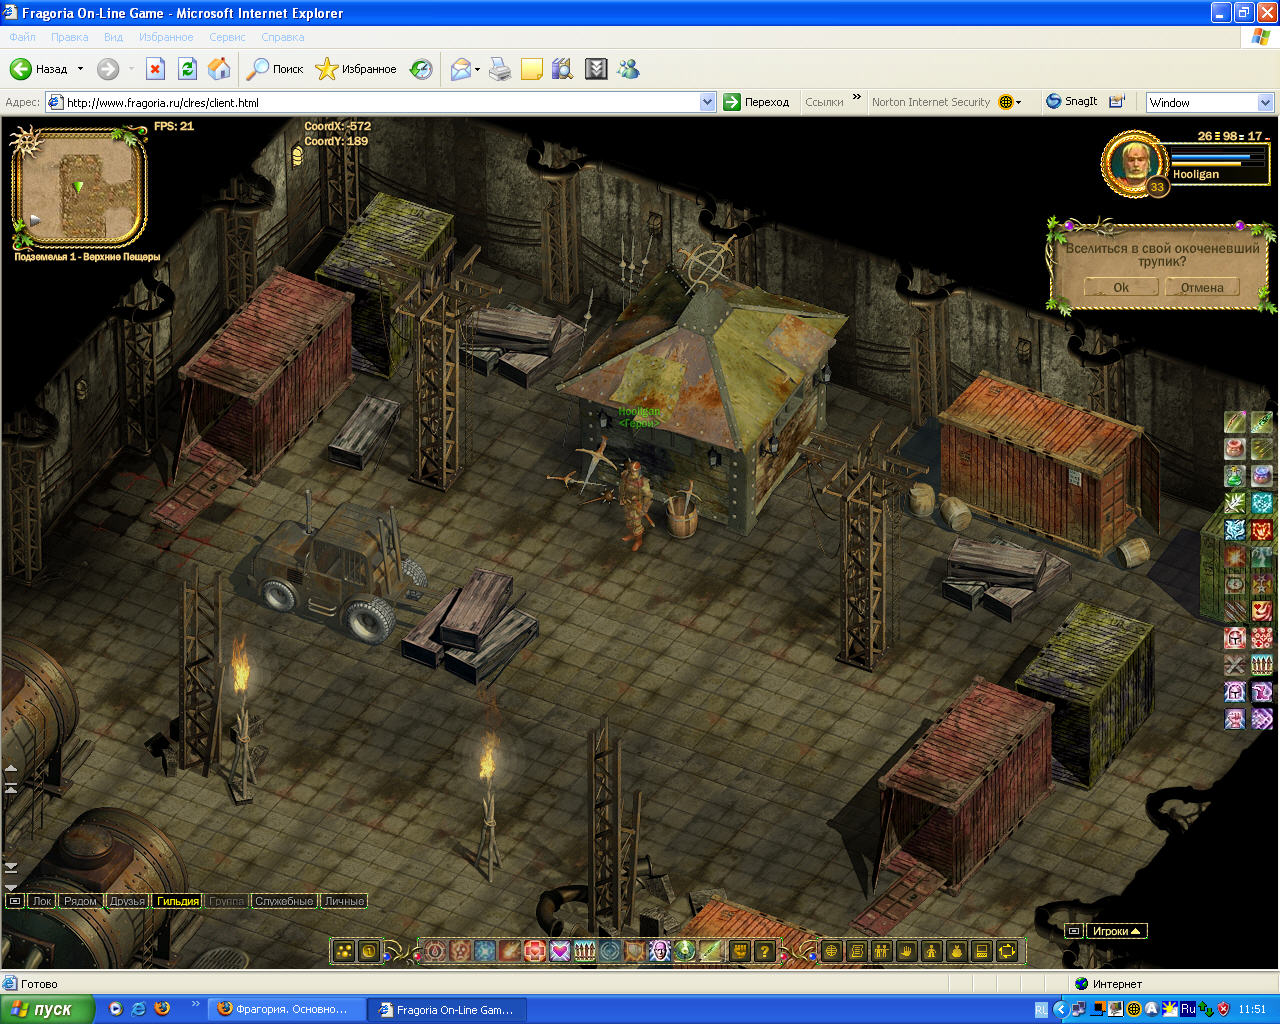Click the Hooligan character portrait
The image size is (1280, 1024).
pos(1134,163)
